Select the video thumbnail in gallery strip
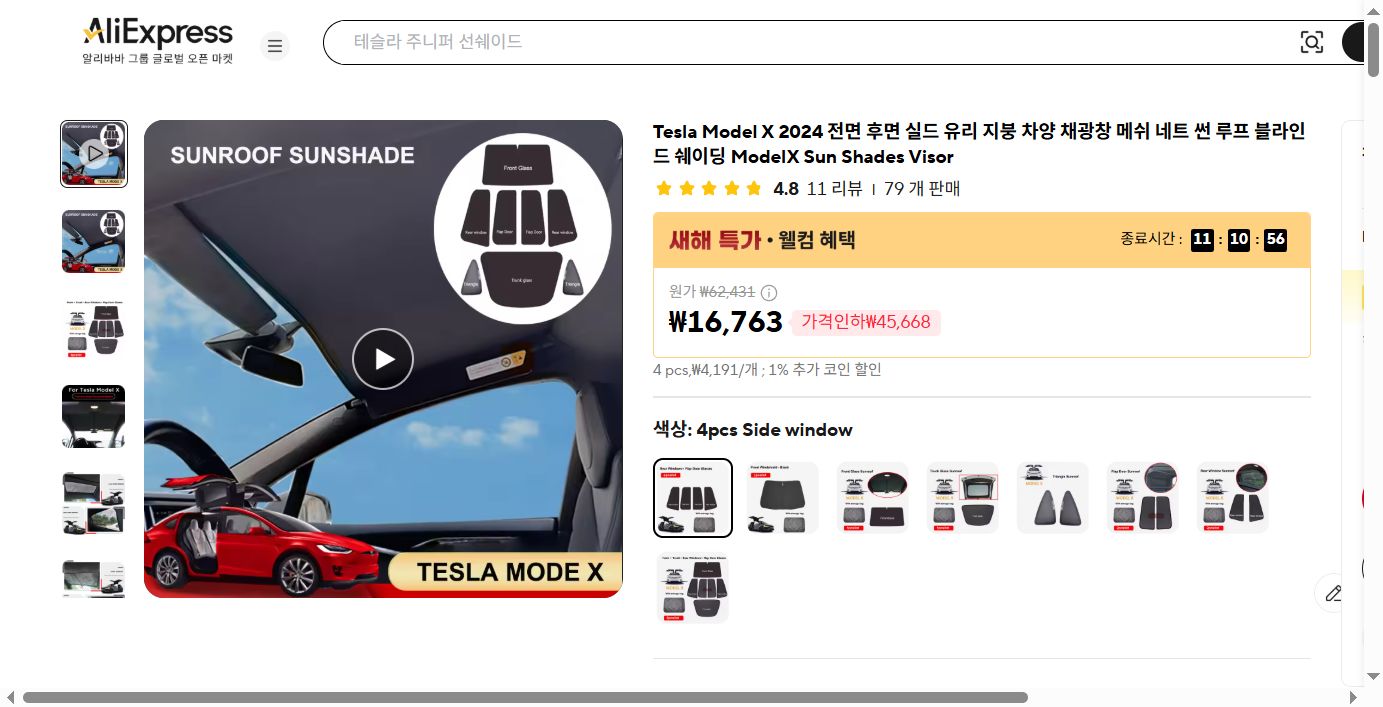The height and width of the screenshot is (707, 1383). [x=94, y=154]
